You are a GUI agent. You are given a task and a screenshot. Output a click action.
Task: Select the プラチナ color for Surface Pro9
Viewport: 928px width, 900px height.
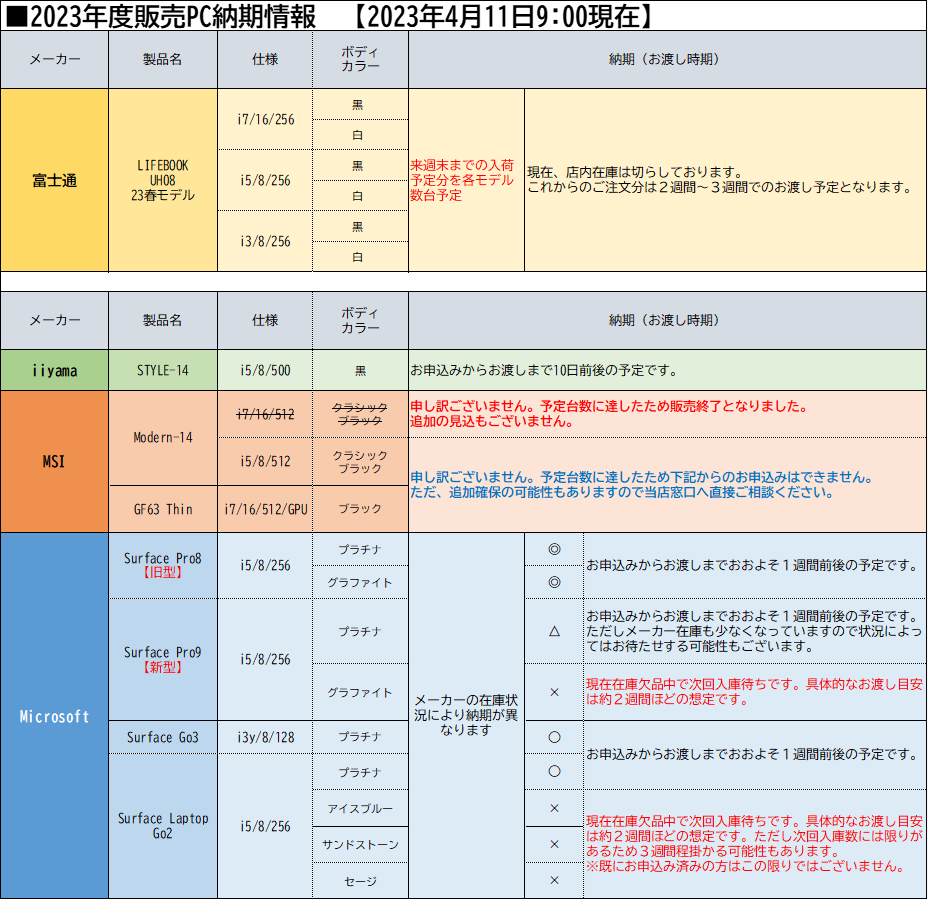point(360,631)
